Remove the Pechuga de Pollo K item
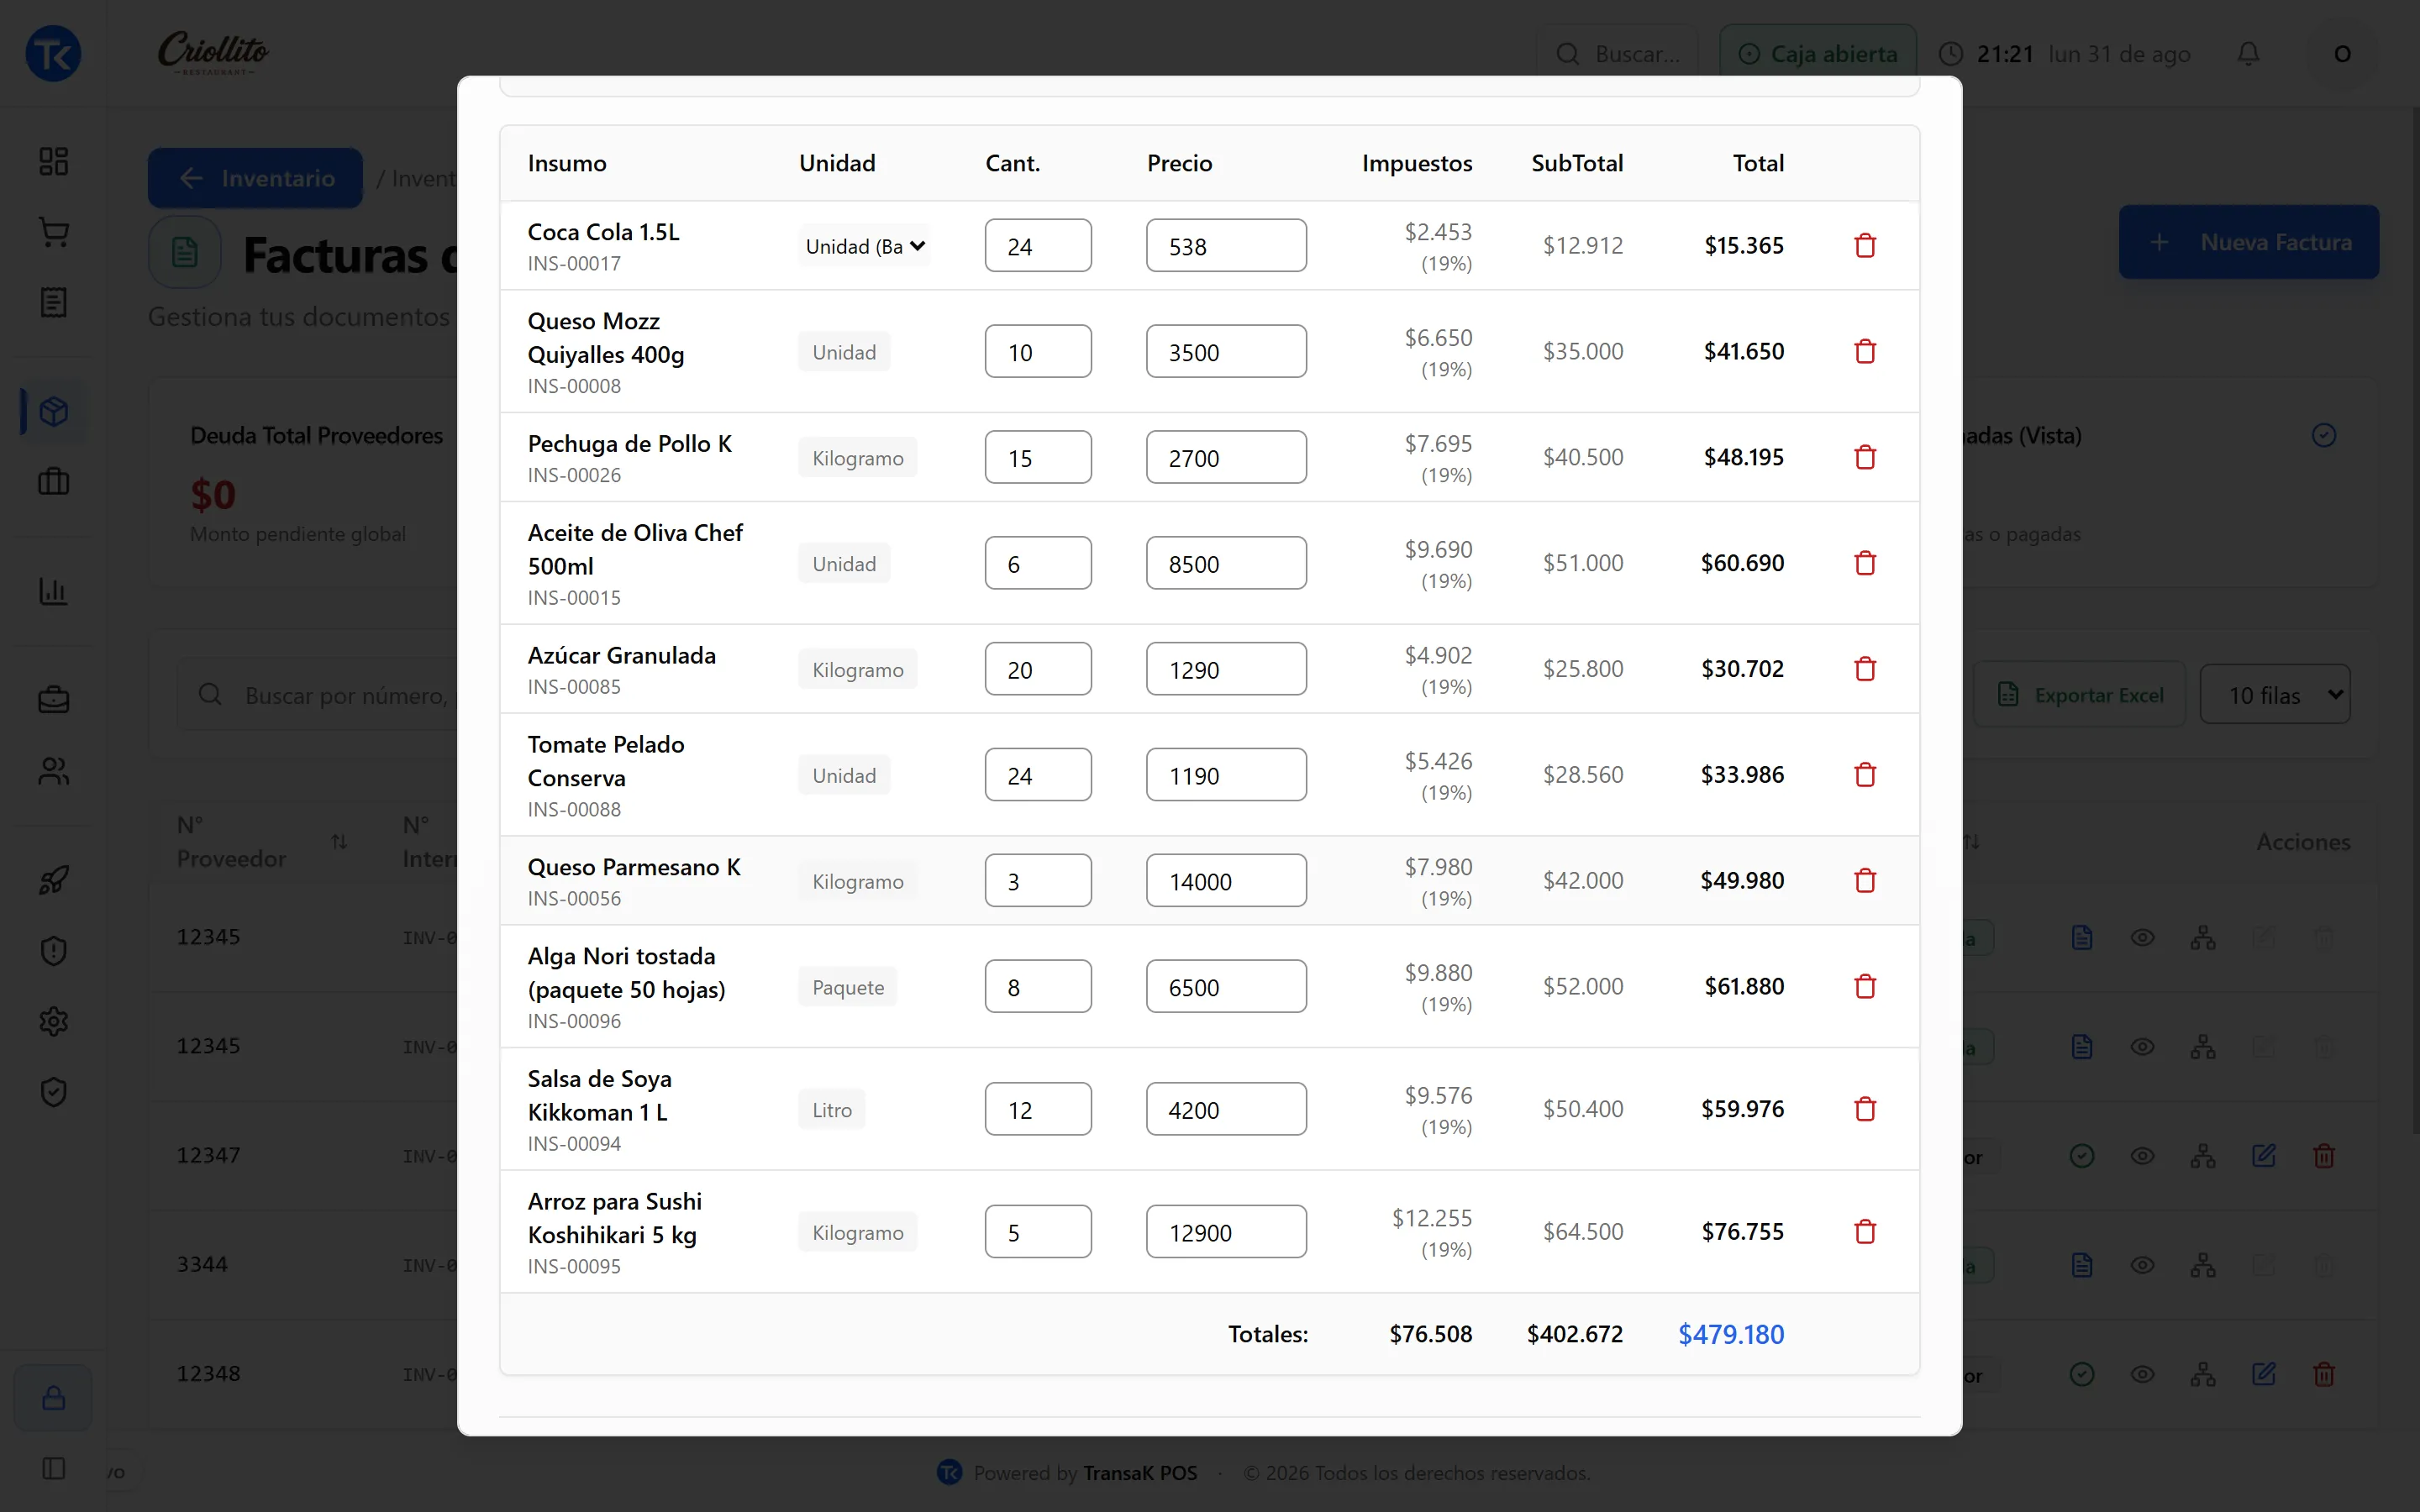This screenshot has width=2420, height=1512. [1865, 457]
